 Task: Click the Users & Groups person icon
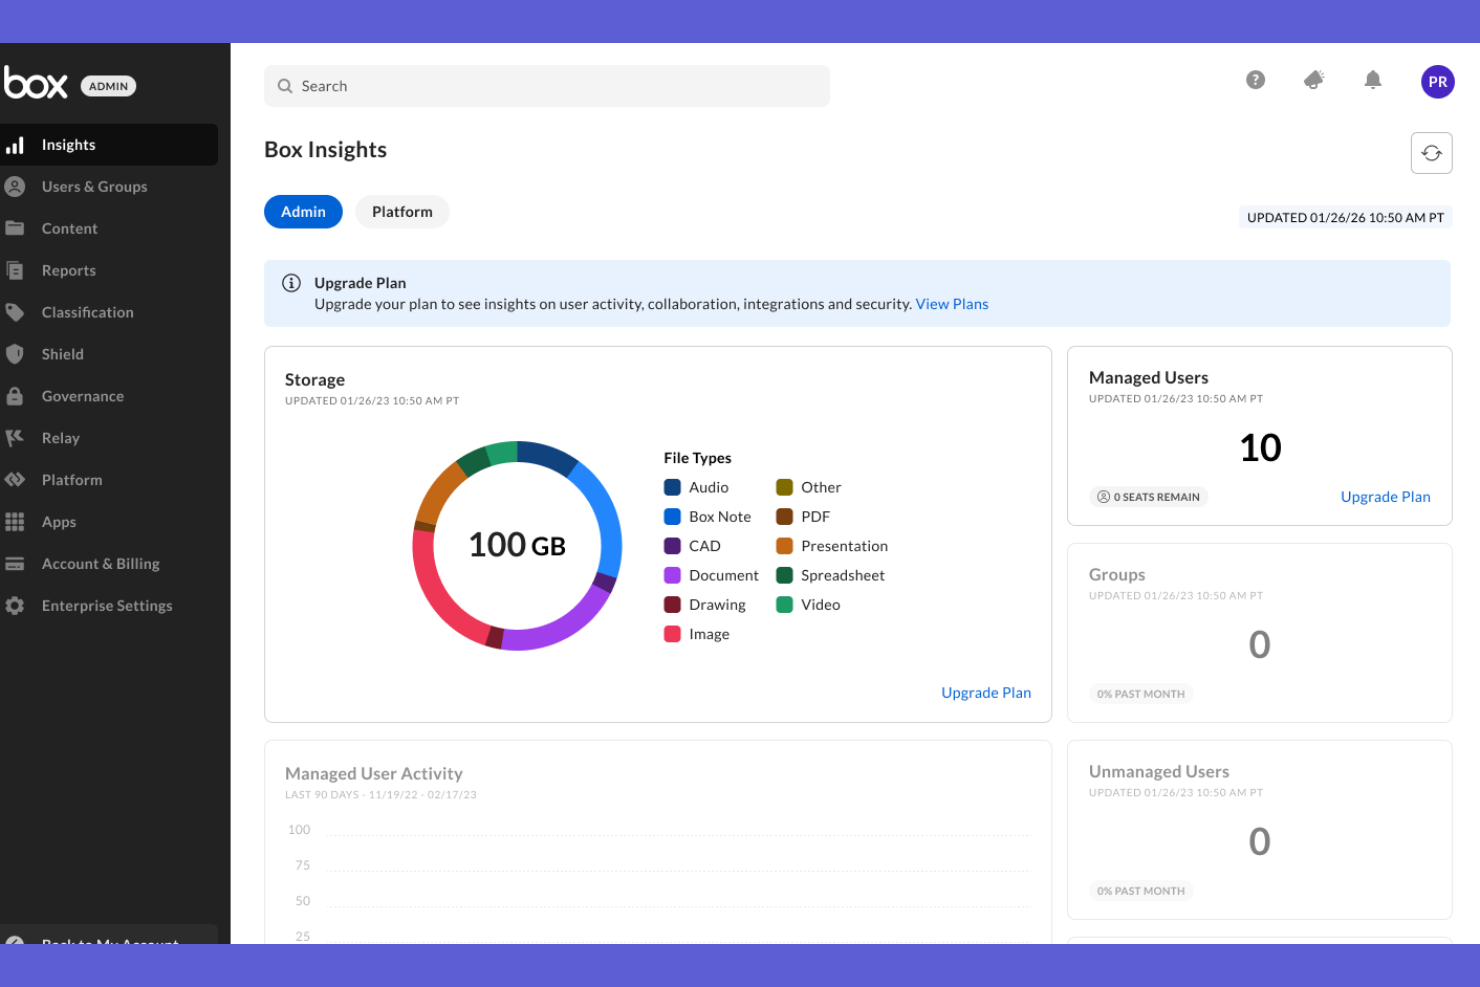coord(15,187)
